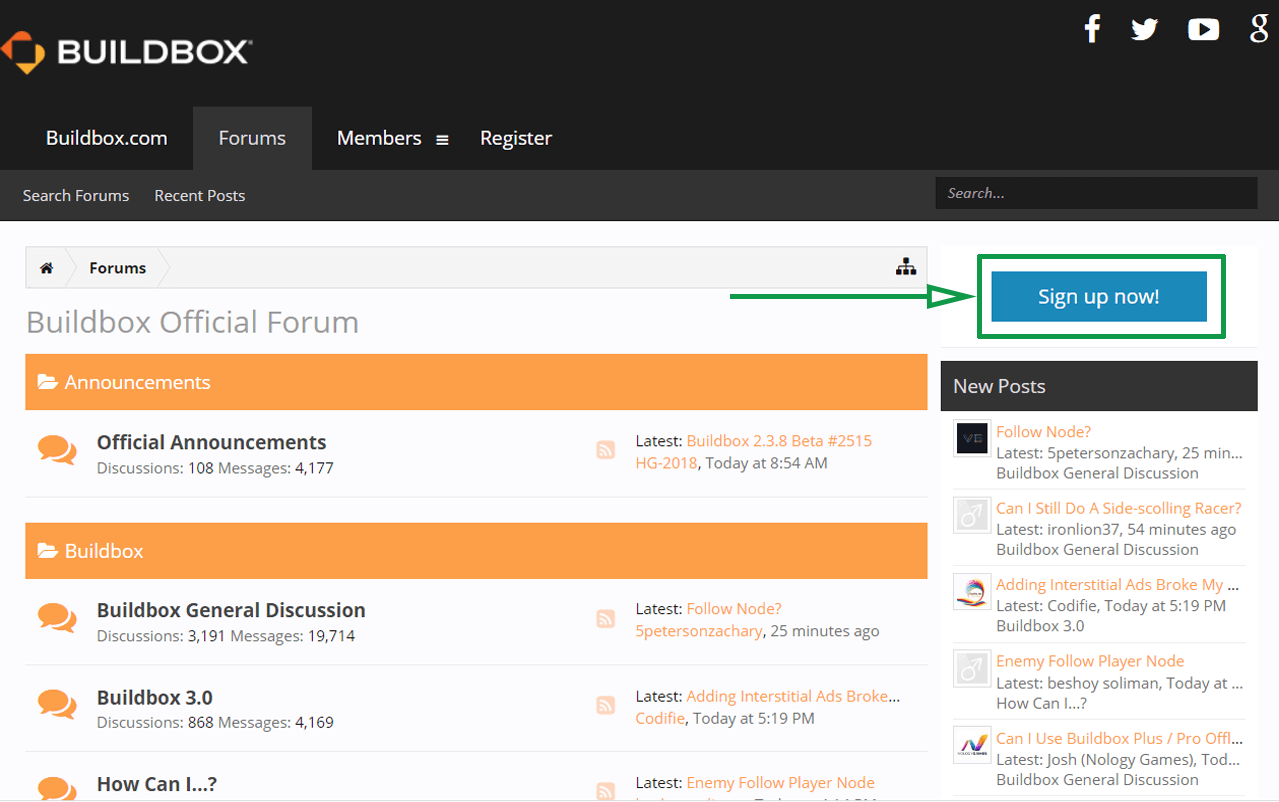This screenshot has width=1279, height=802.
Task: Click avatar beside Side-scolling Racer post
Action: coord(972,515)
